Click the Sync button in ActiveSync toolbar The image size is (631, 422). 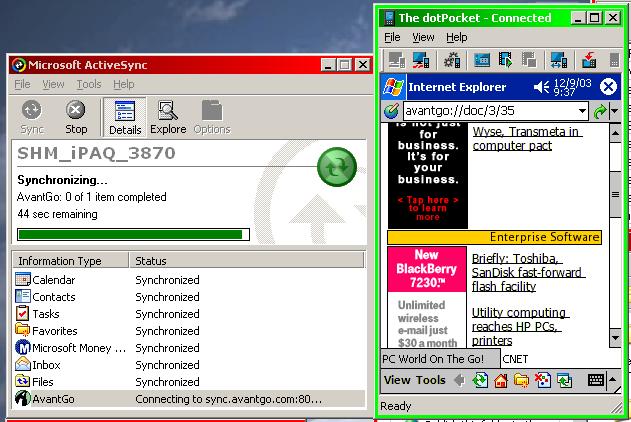tap(32, 117)
